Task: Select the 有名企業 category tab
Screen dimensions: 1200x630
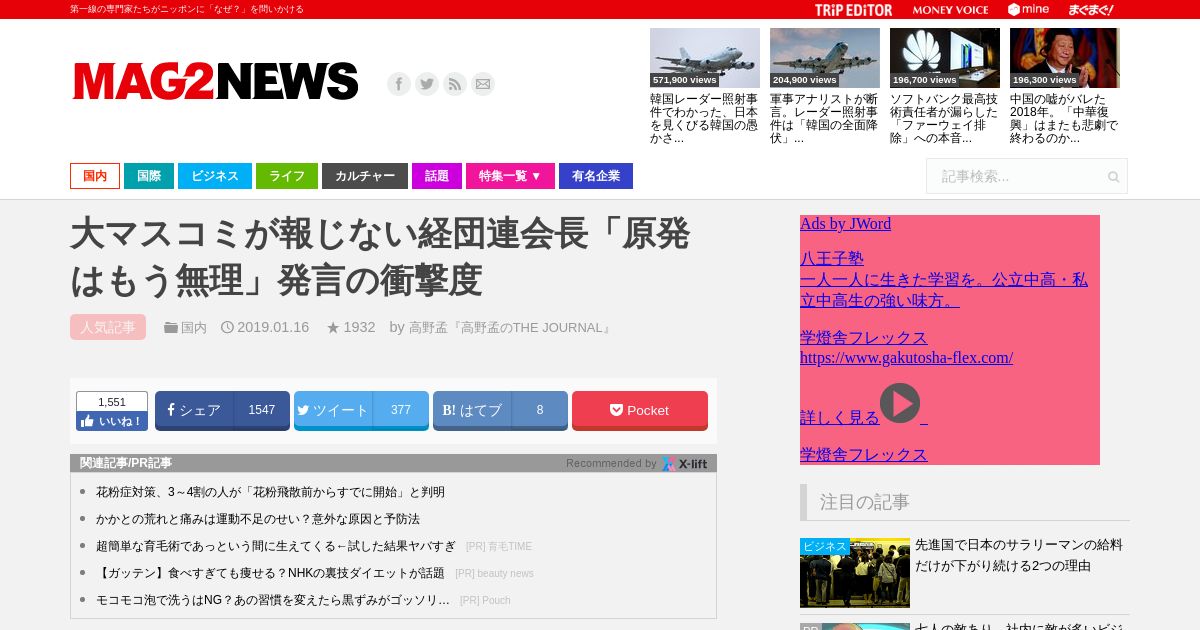Action: tap(596, 176)
